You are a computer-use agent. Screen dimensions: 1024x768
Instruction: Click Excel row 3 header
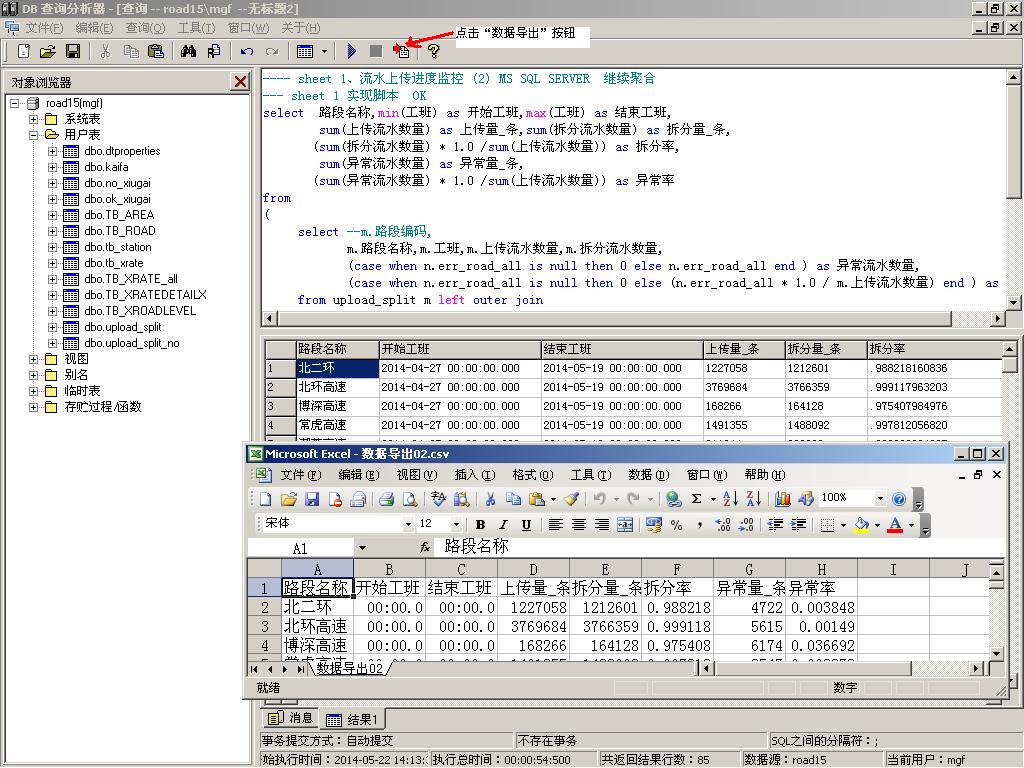click(x=264, y=626)
